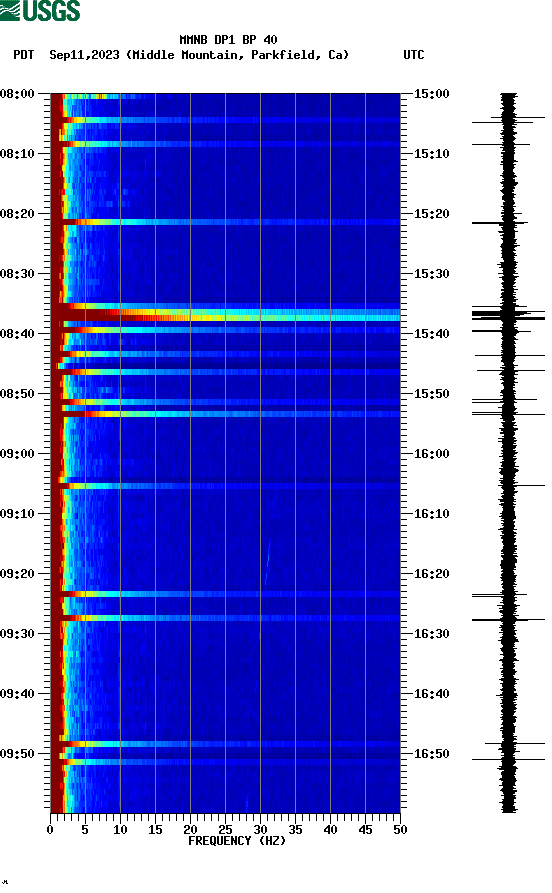Click the 08:10 PDT time label
552x893 pixels.
[17, 154]
